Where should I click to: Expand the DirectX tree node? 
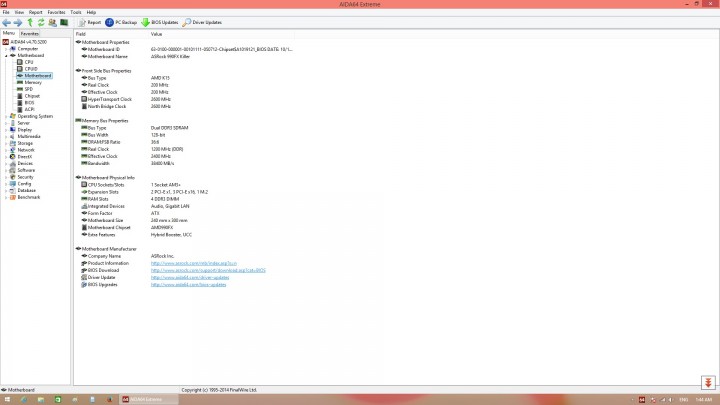[x=6, y=157]
